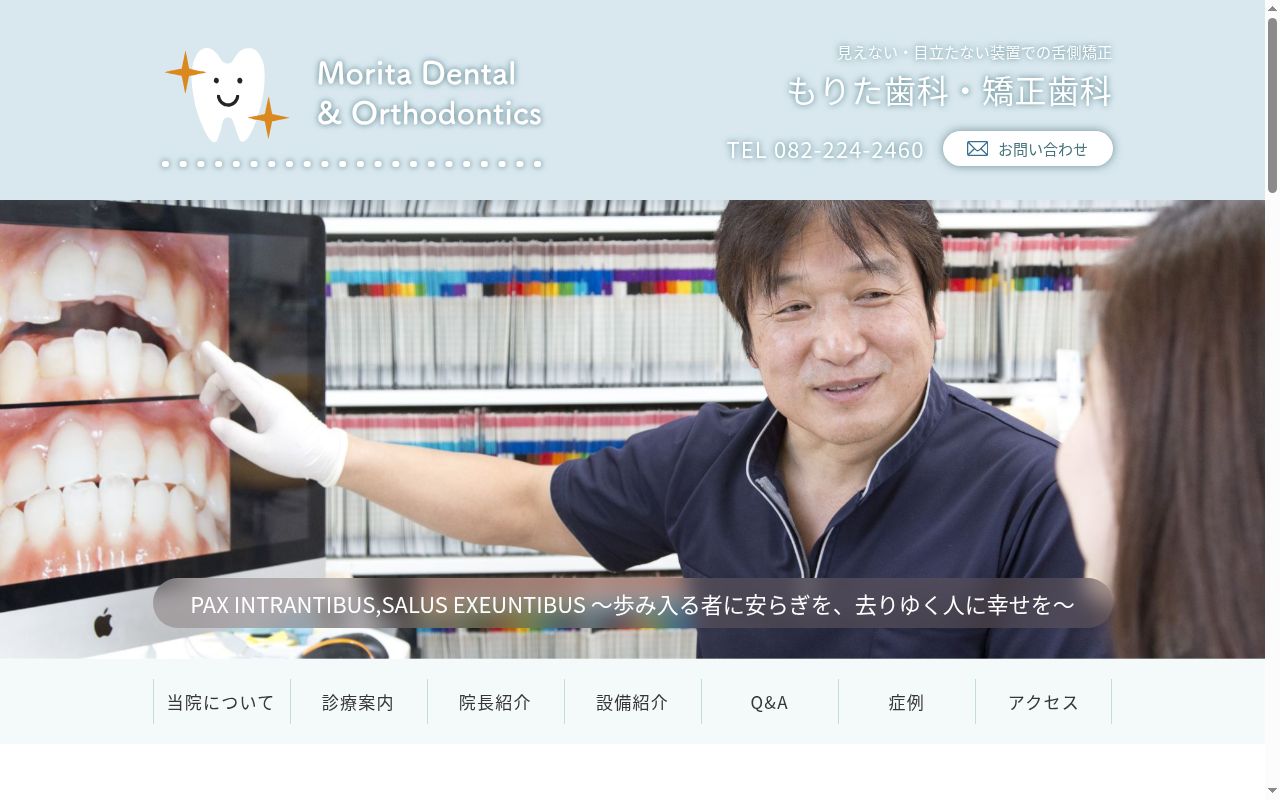1280x800 pixels.
Task: Open the お問い合わせ contact button
Action: pos(1027,149)
